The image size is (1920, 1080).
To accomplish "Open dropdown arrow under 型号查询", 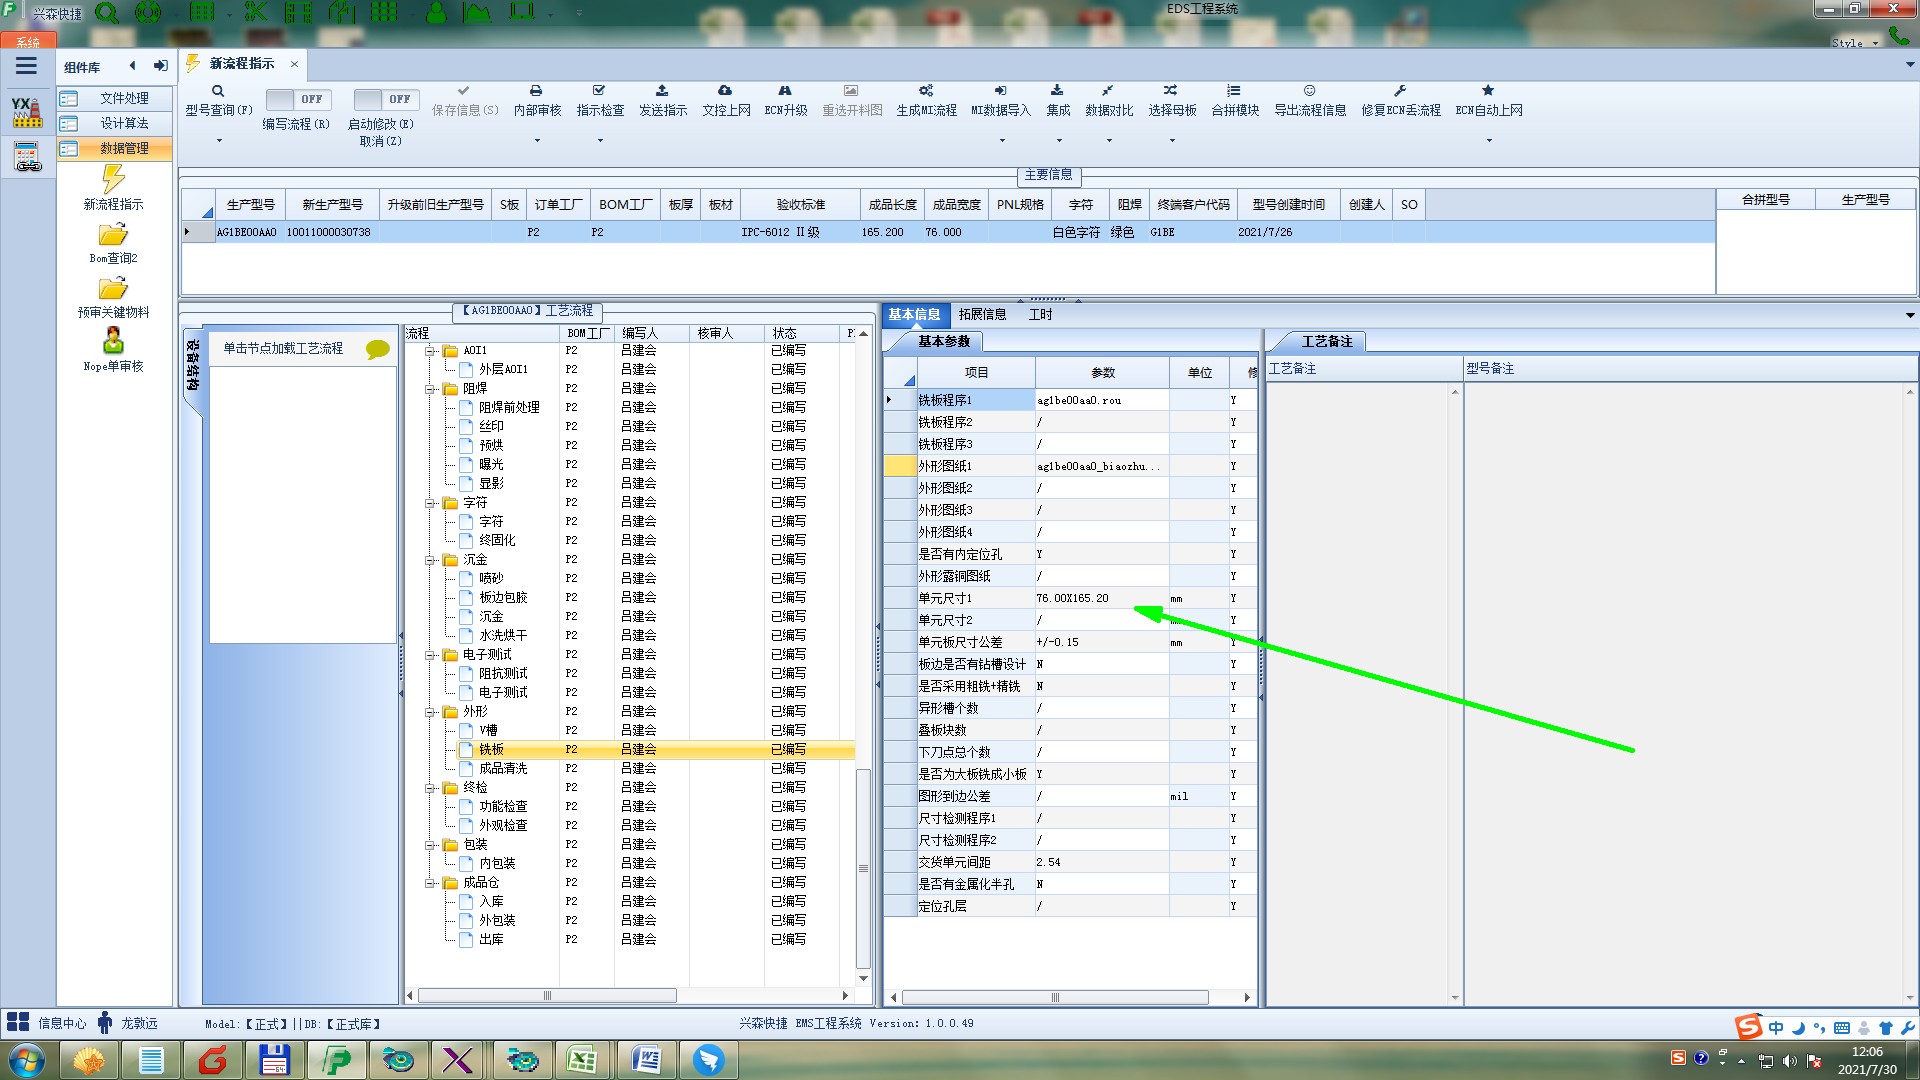I will pos(219,141).
